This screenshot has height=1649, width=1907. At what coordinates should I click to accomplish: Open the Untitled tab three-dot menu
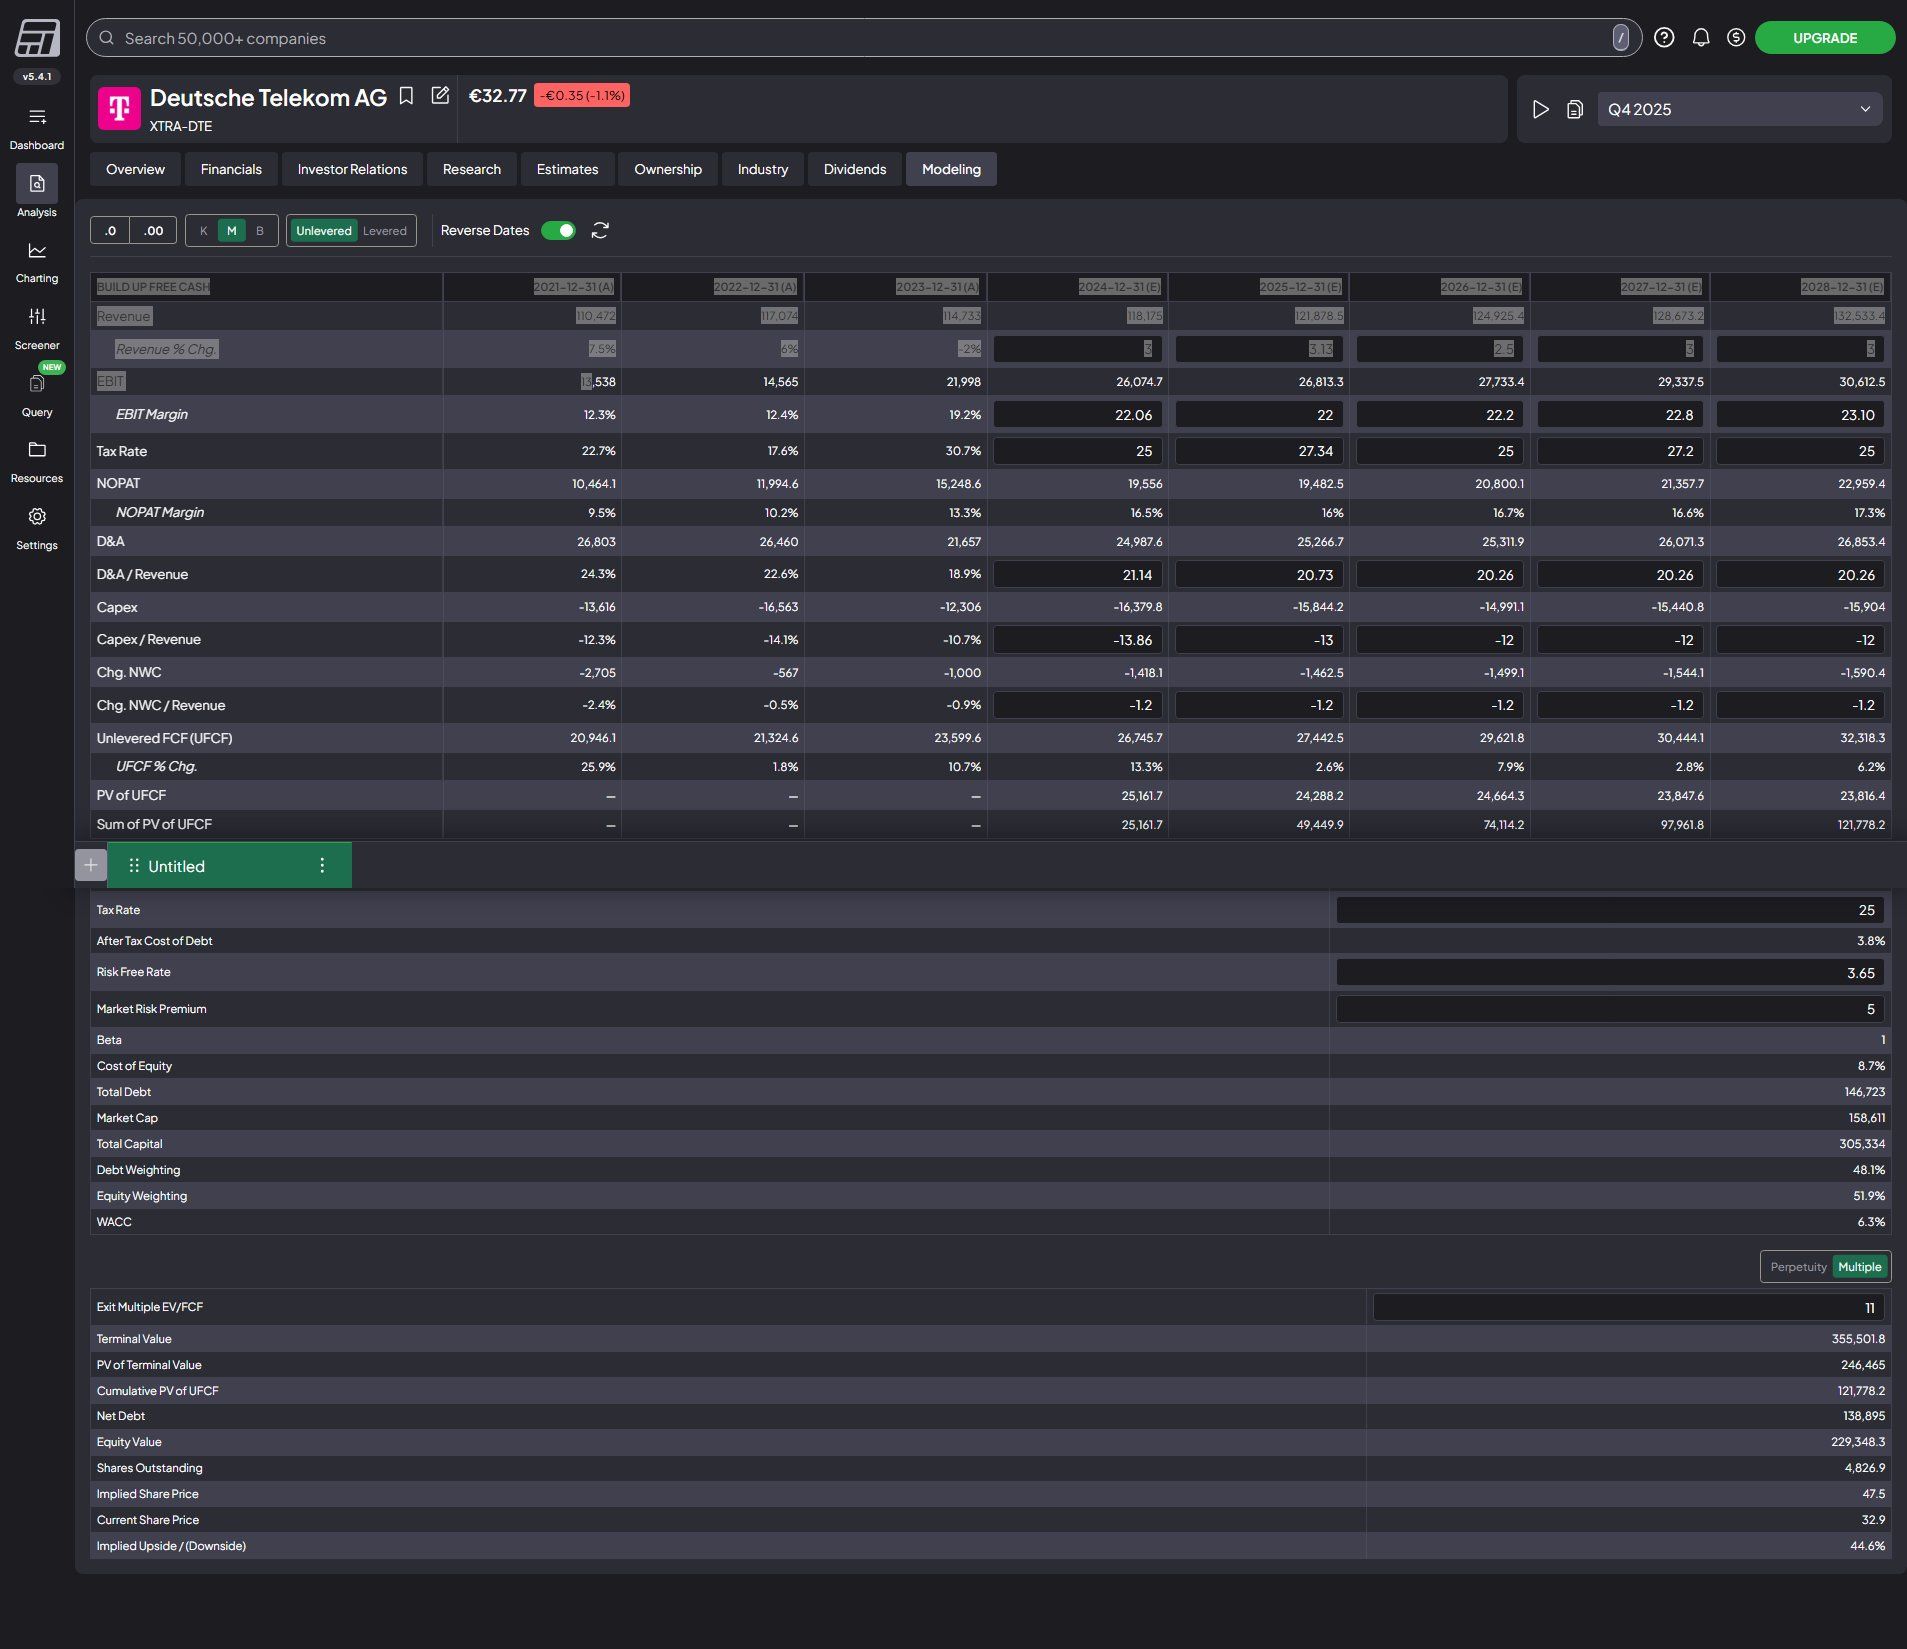pyautogui.click(x=322, y=866)
